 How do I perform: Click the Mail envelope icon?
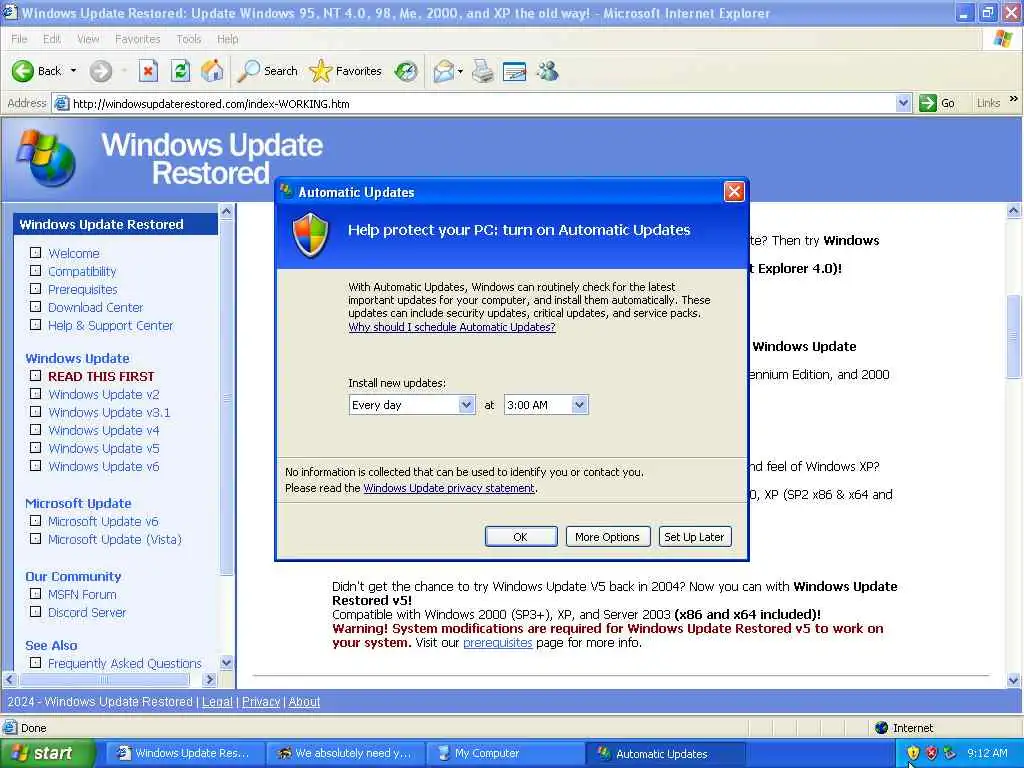443,71
